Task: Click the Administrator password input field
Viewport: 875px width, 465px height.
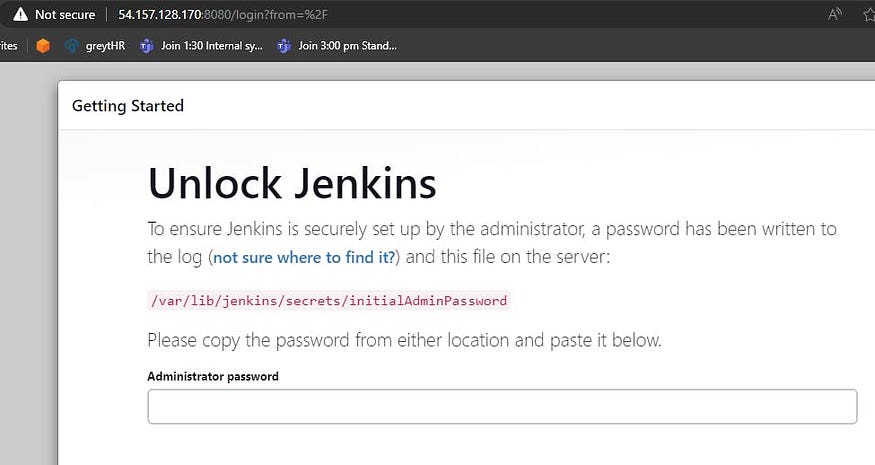Action: coord(502,406)
